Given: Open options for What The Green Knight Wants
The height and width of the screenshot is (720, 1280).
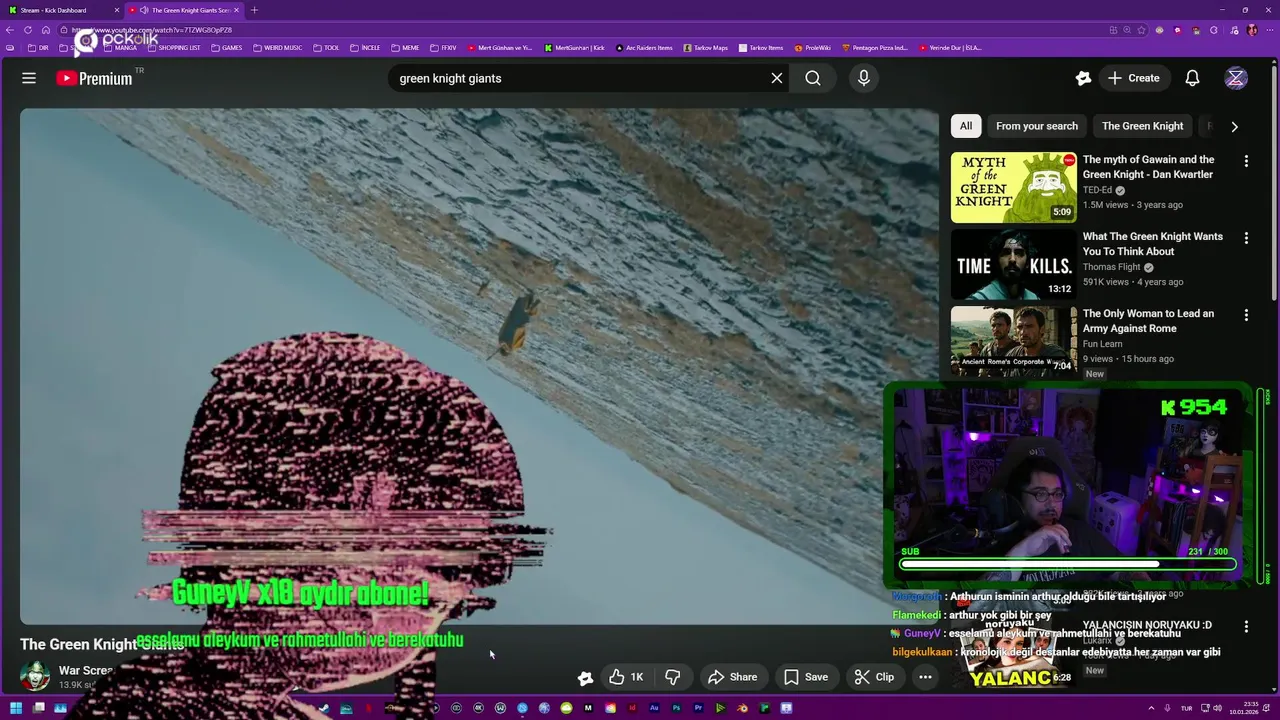Looking at the screenshot, I should point(1246,238).
